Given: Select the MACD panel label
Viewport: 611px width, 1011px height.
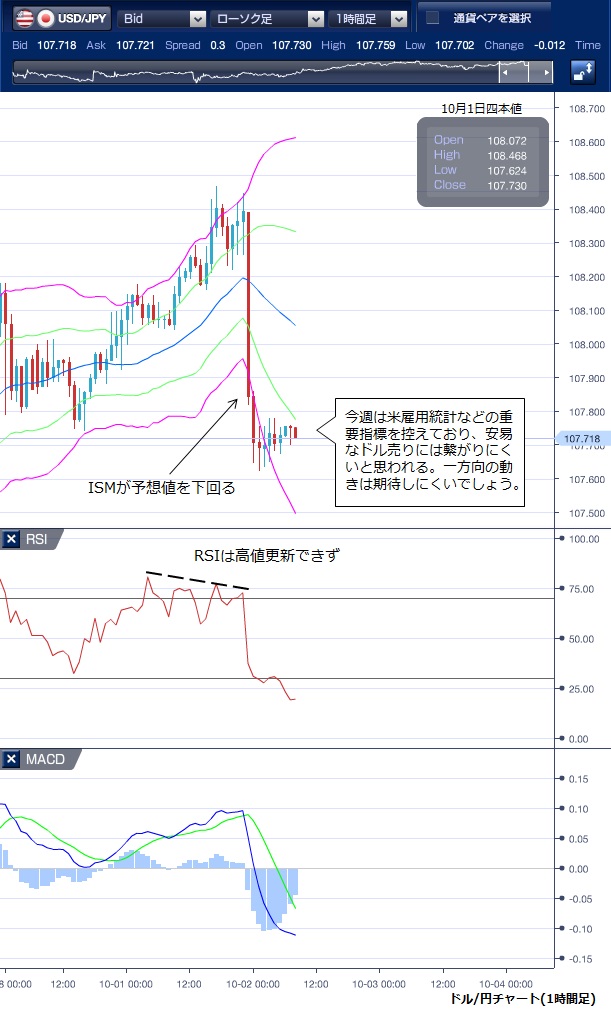Looking at the screenshot, I should (45, 760).
